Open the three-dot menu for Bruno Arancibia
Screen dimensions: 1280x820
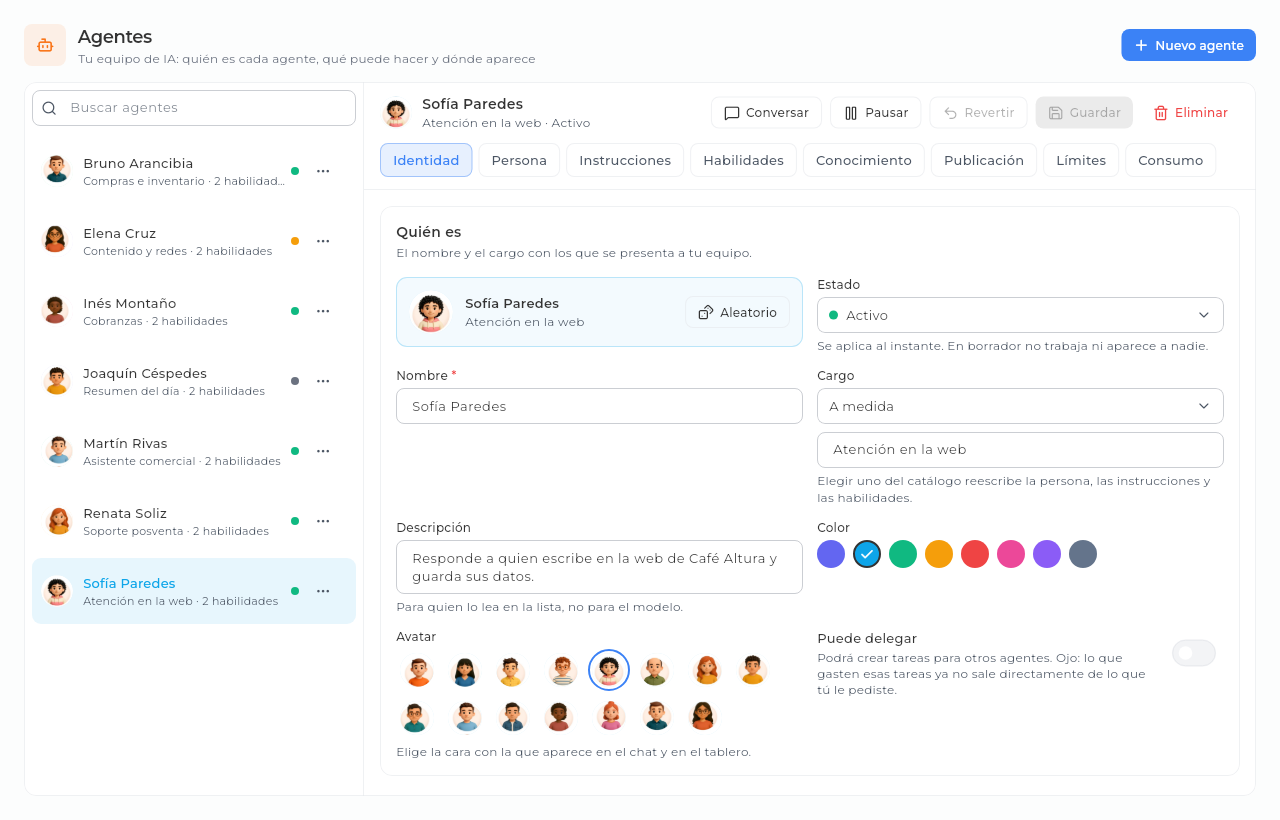323,171
